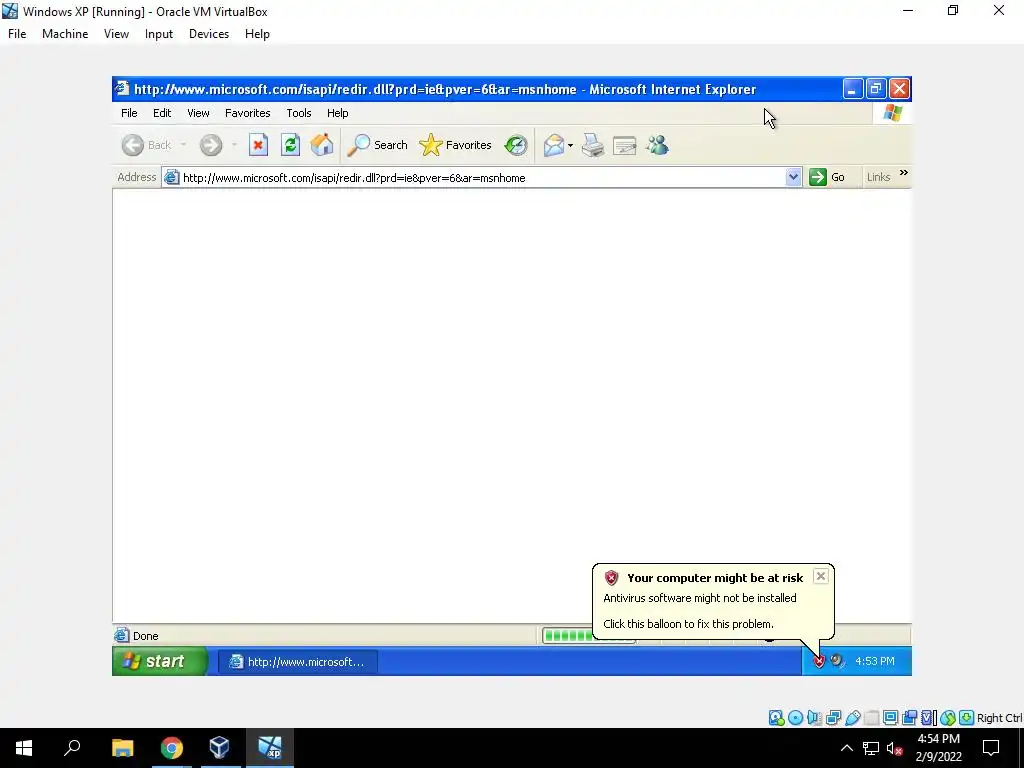The height and width of the screenshot is (768, 1024).
Task: Open the IE Help menu
Action: pos(338,113)
